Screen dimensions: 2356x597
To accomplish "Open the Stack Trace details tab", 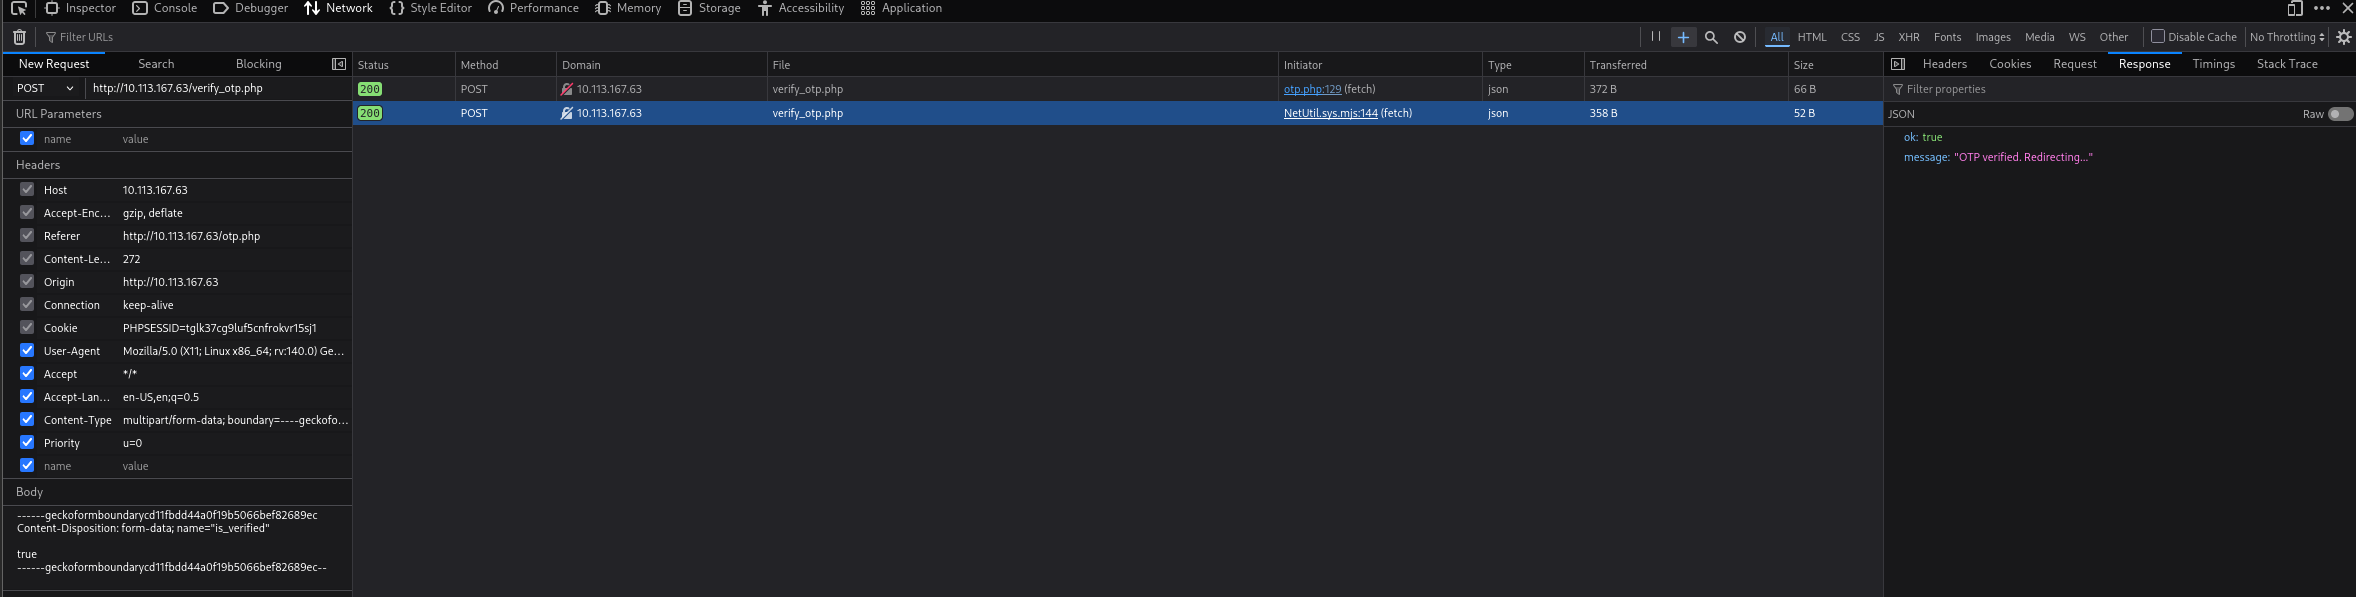I will click(2287, 64).
